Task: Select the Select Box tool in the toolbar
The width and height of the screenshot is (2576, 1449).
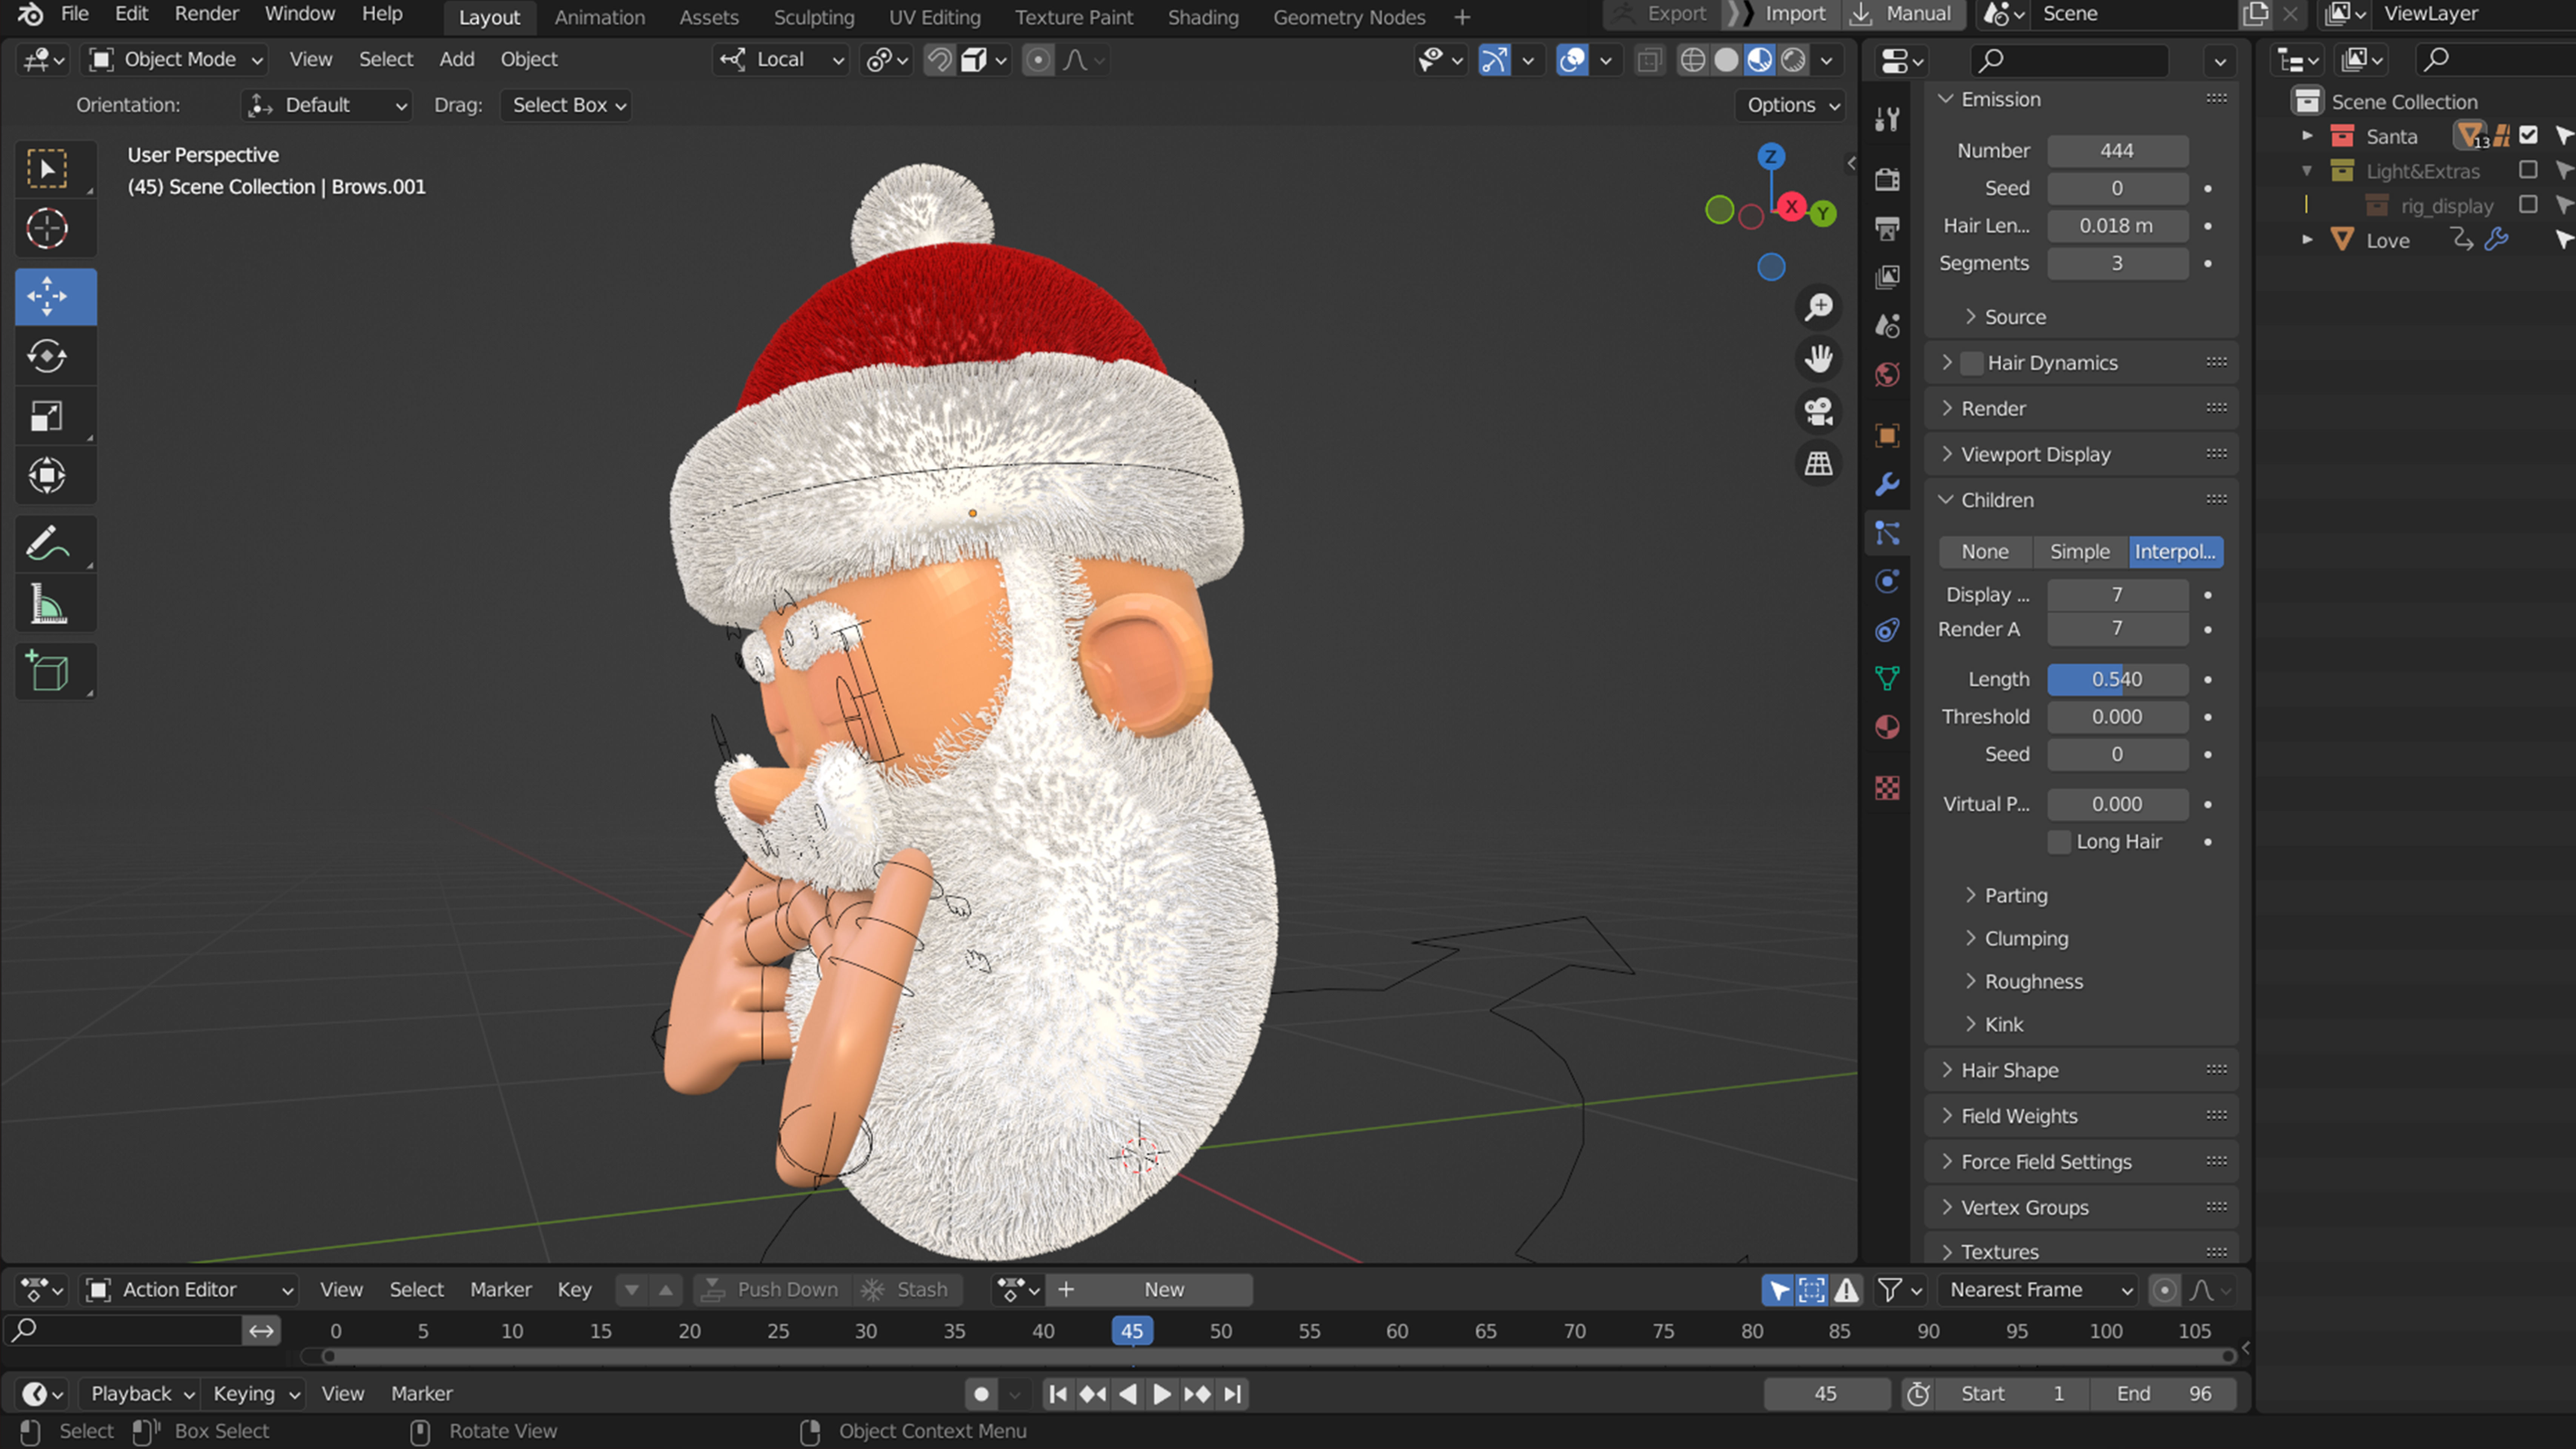Action: pyautogui.click(x=47, y=169)
